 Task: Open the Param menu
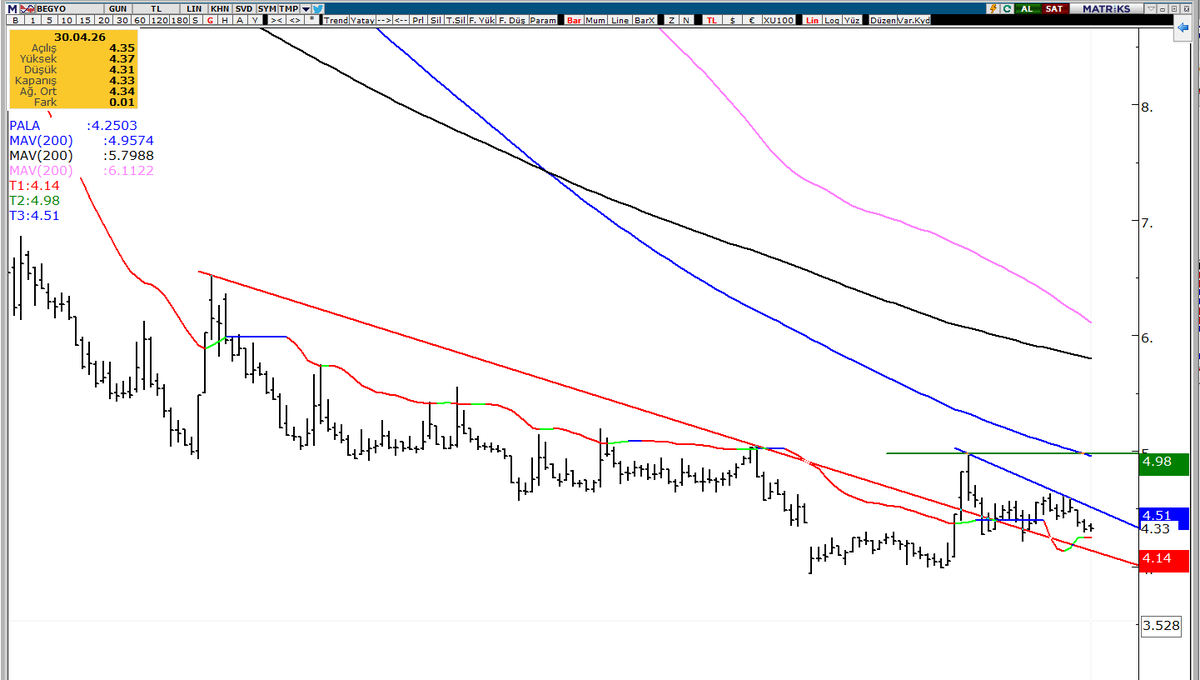coord(545,20)
